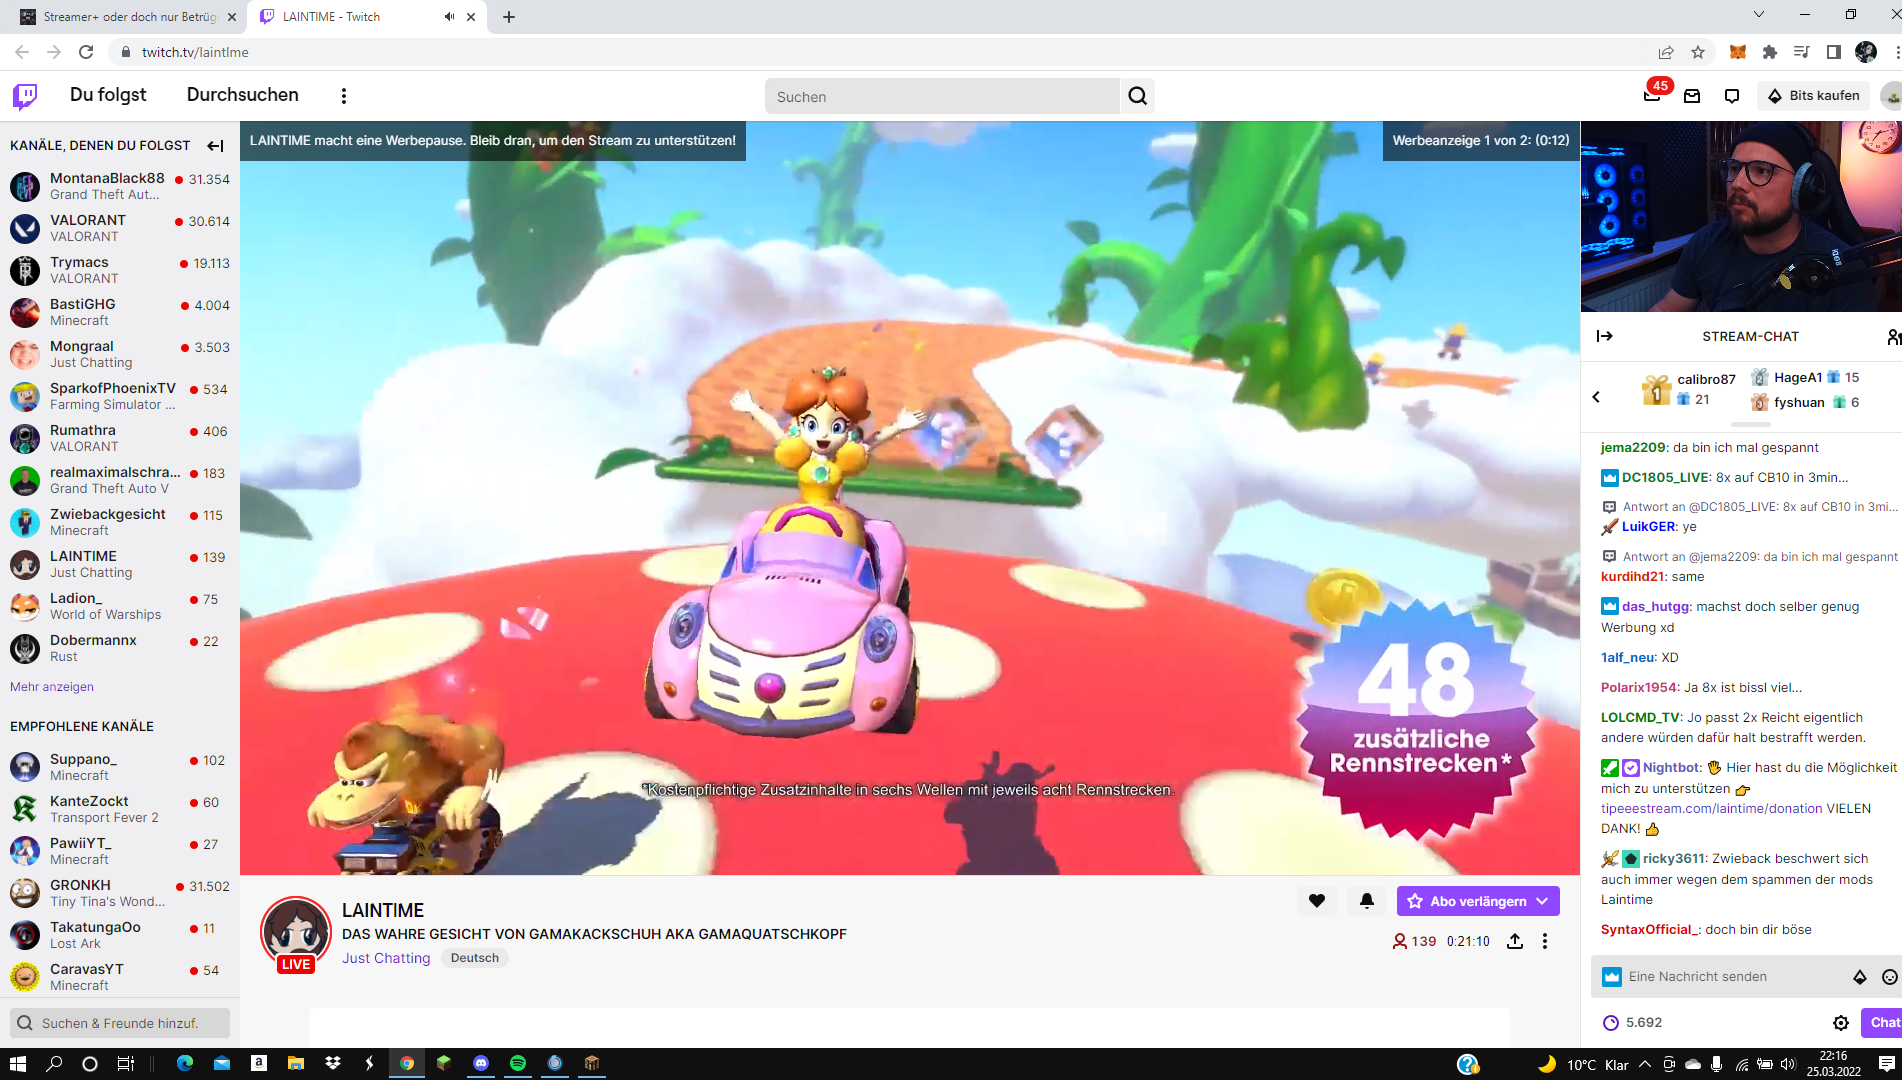Image resolution: width=1902 pixels, height=1080 pixels.
Task: Expand the Abo verlängern dropdown
Action: click(x=1542, y=901)
